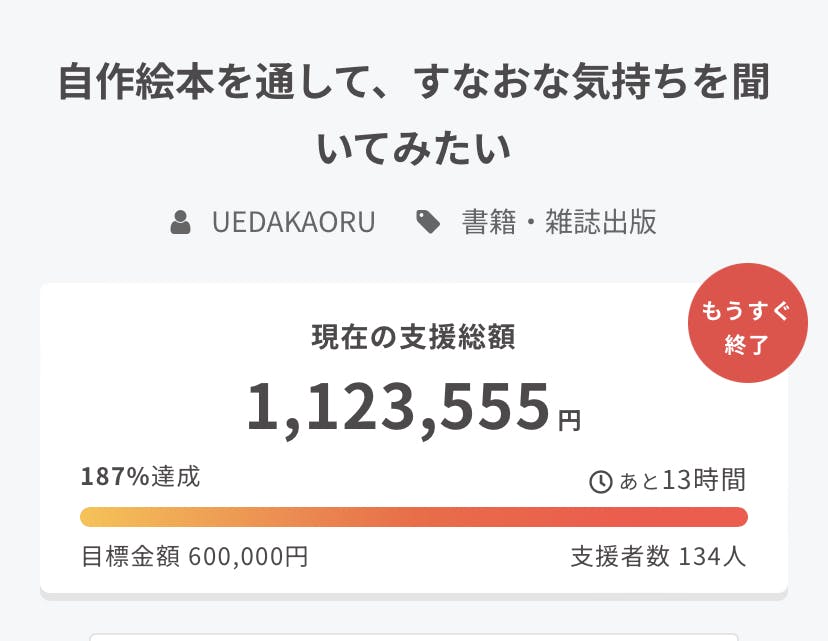Click the 600,000円 goal value
This screenshot has height=641, width=828.
coord(248,556)
